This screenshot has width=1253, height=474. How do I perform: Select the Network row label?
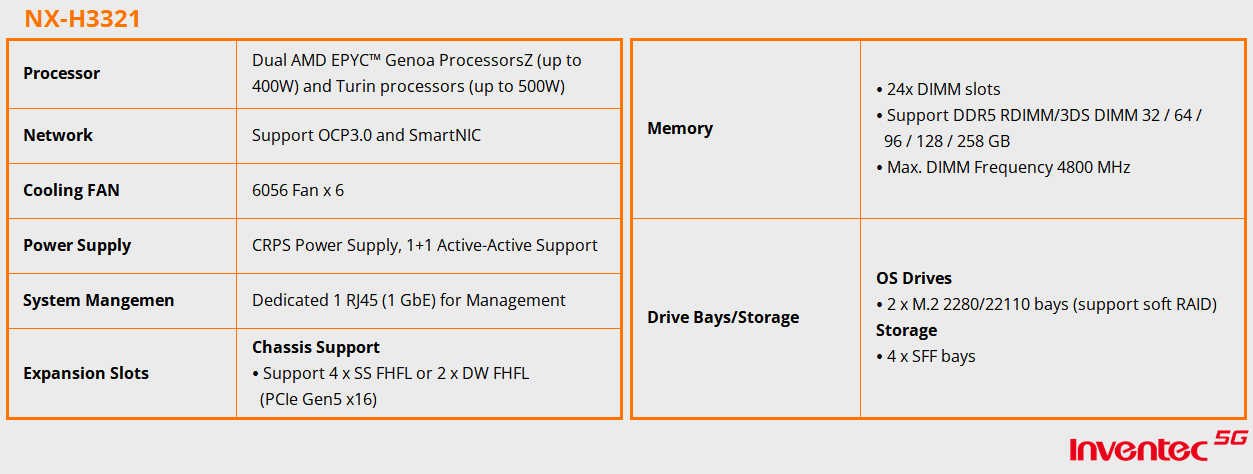[58, 135]
